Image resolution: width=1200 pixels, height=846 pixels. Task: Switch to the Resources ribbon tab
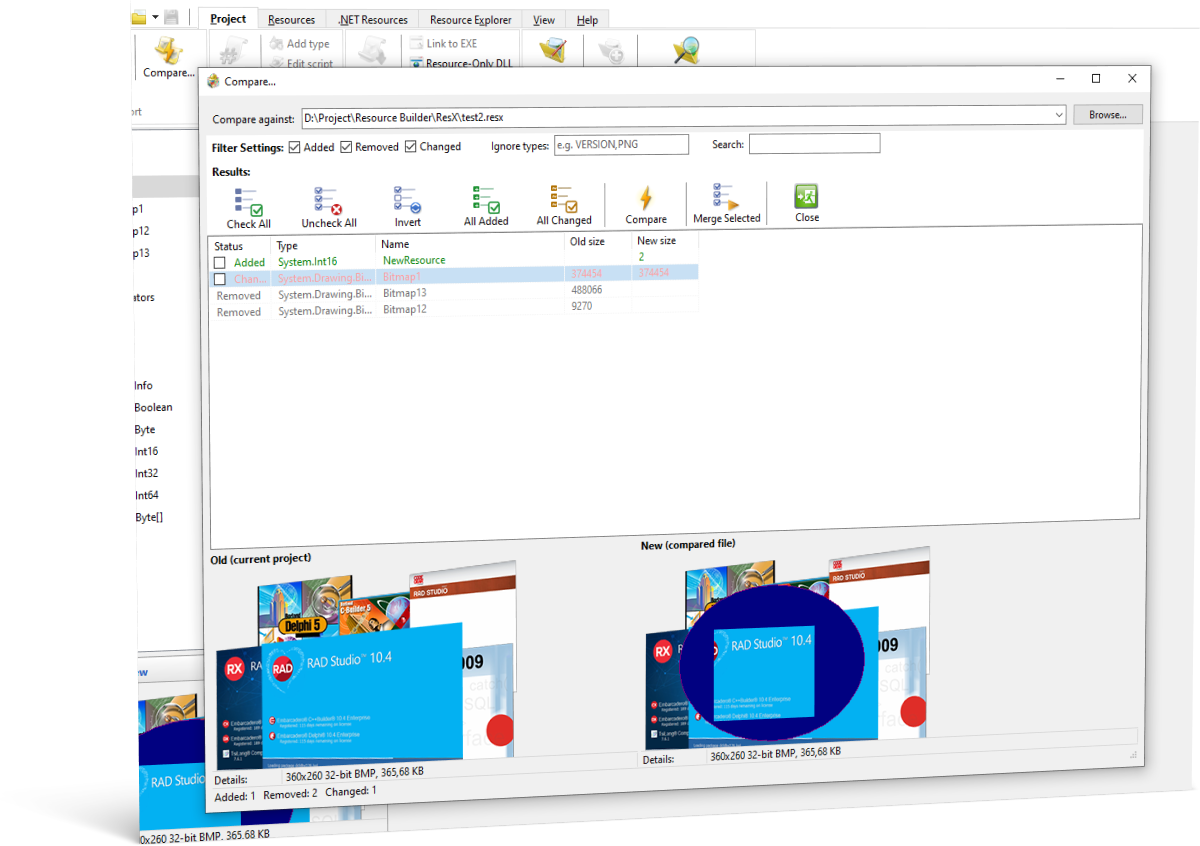pyautogui.click(x=292, y=19)
